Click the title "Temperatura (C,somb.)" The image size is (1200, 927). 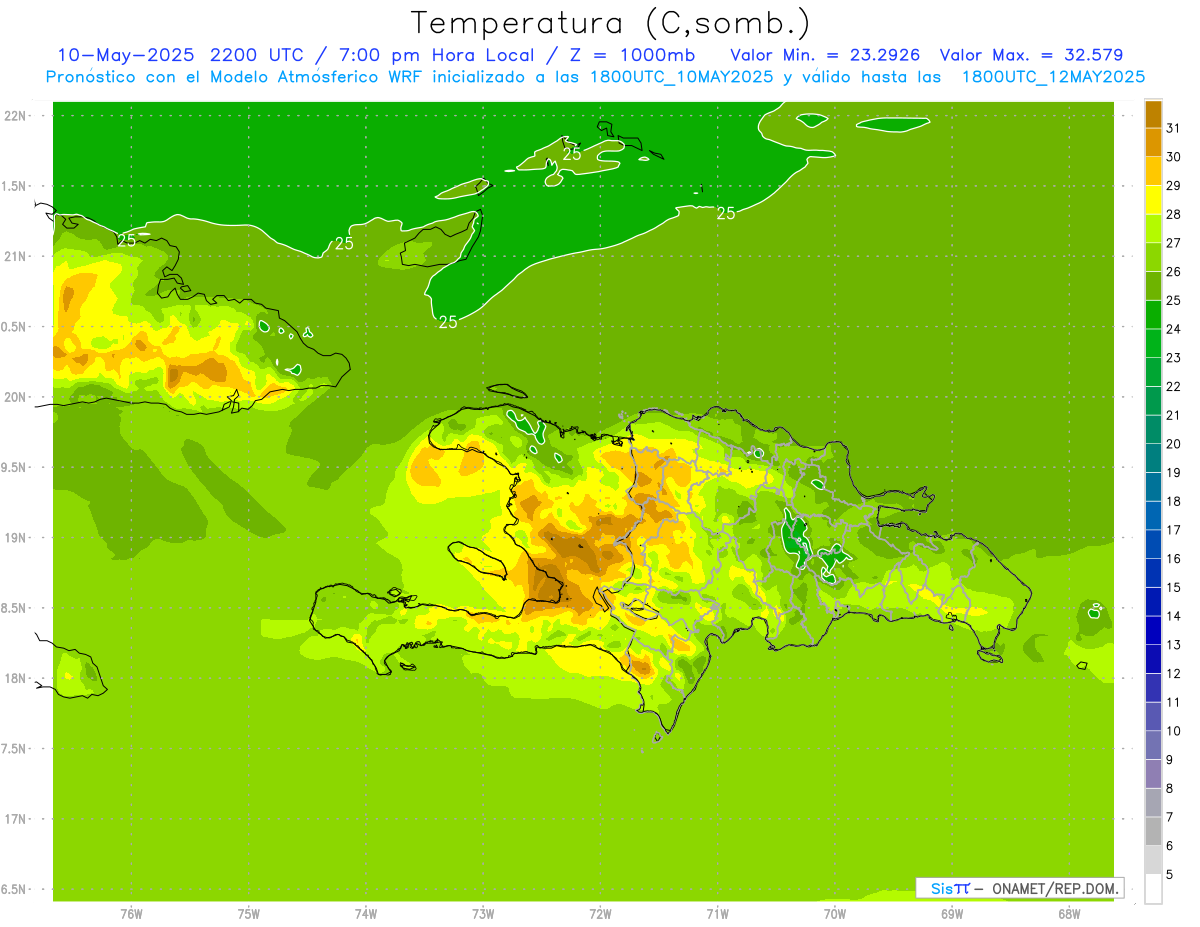[611, 23]
